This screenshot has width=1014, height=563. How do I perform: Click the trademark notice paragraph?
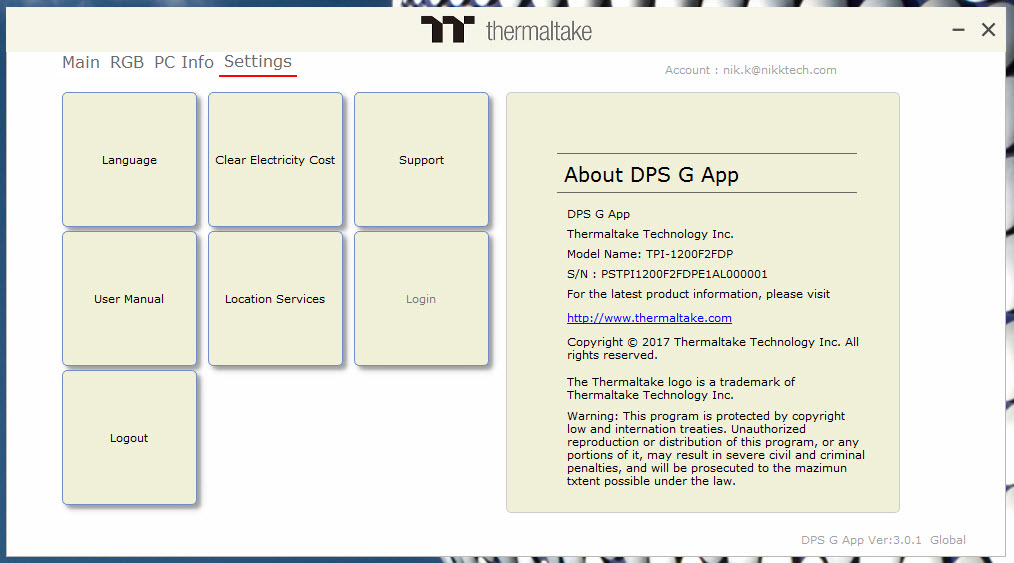[681, 388]
